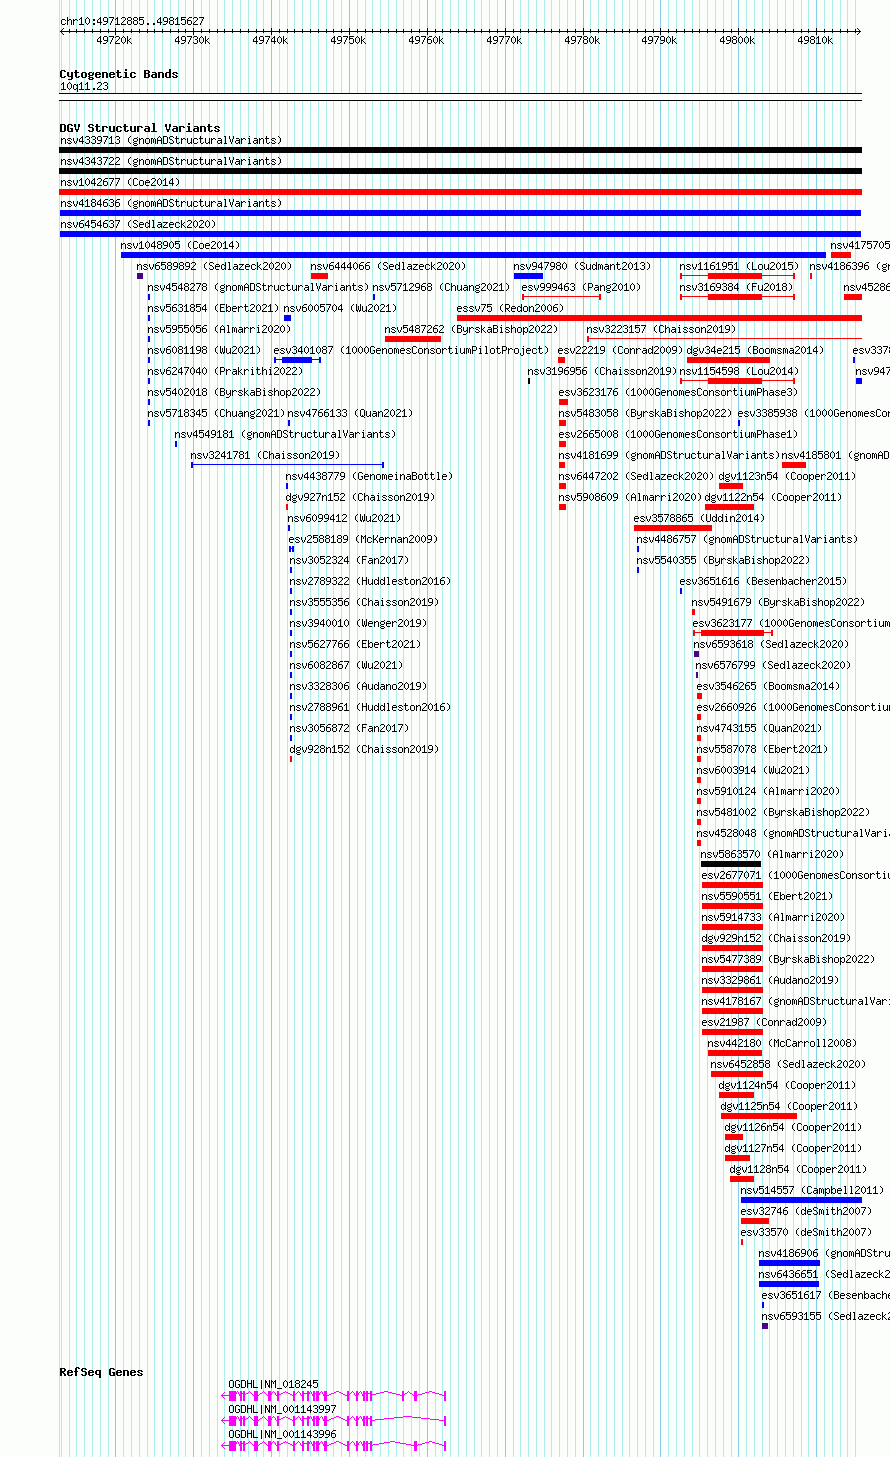Select nsv6436651 Sedlazeck variant label
This screenshot has width=890, height=1457.
pos(824,1274)
